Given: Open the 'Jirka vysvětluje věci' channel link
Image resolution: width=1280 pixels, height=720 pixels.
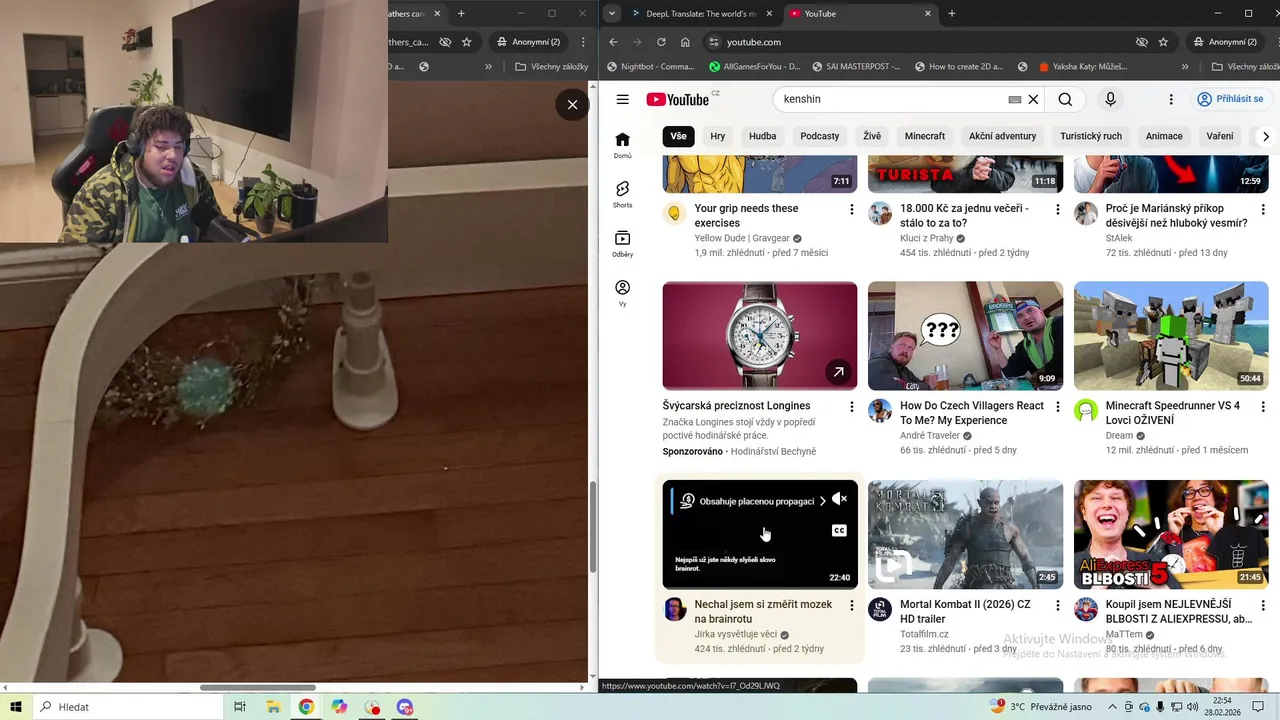Looking at the screenshot, I should 735,634.
